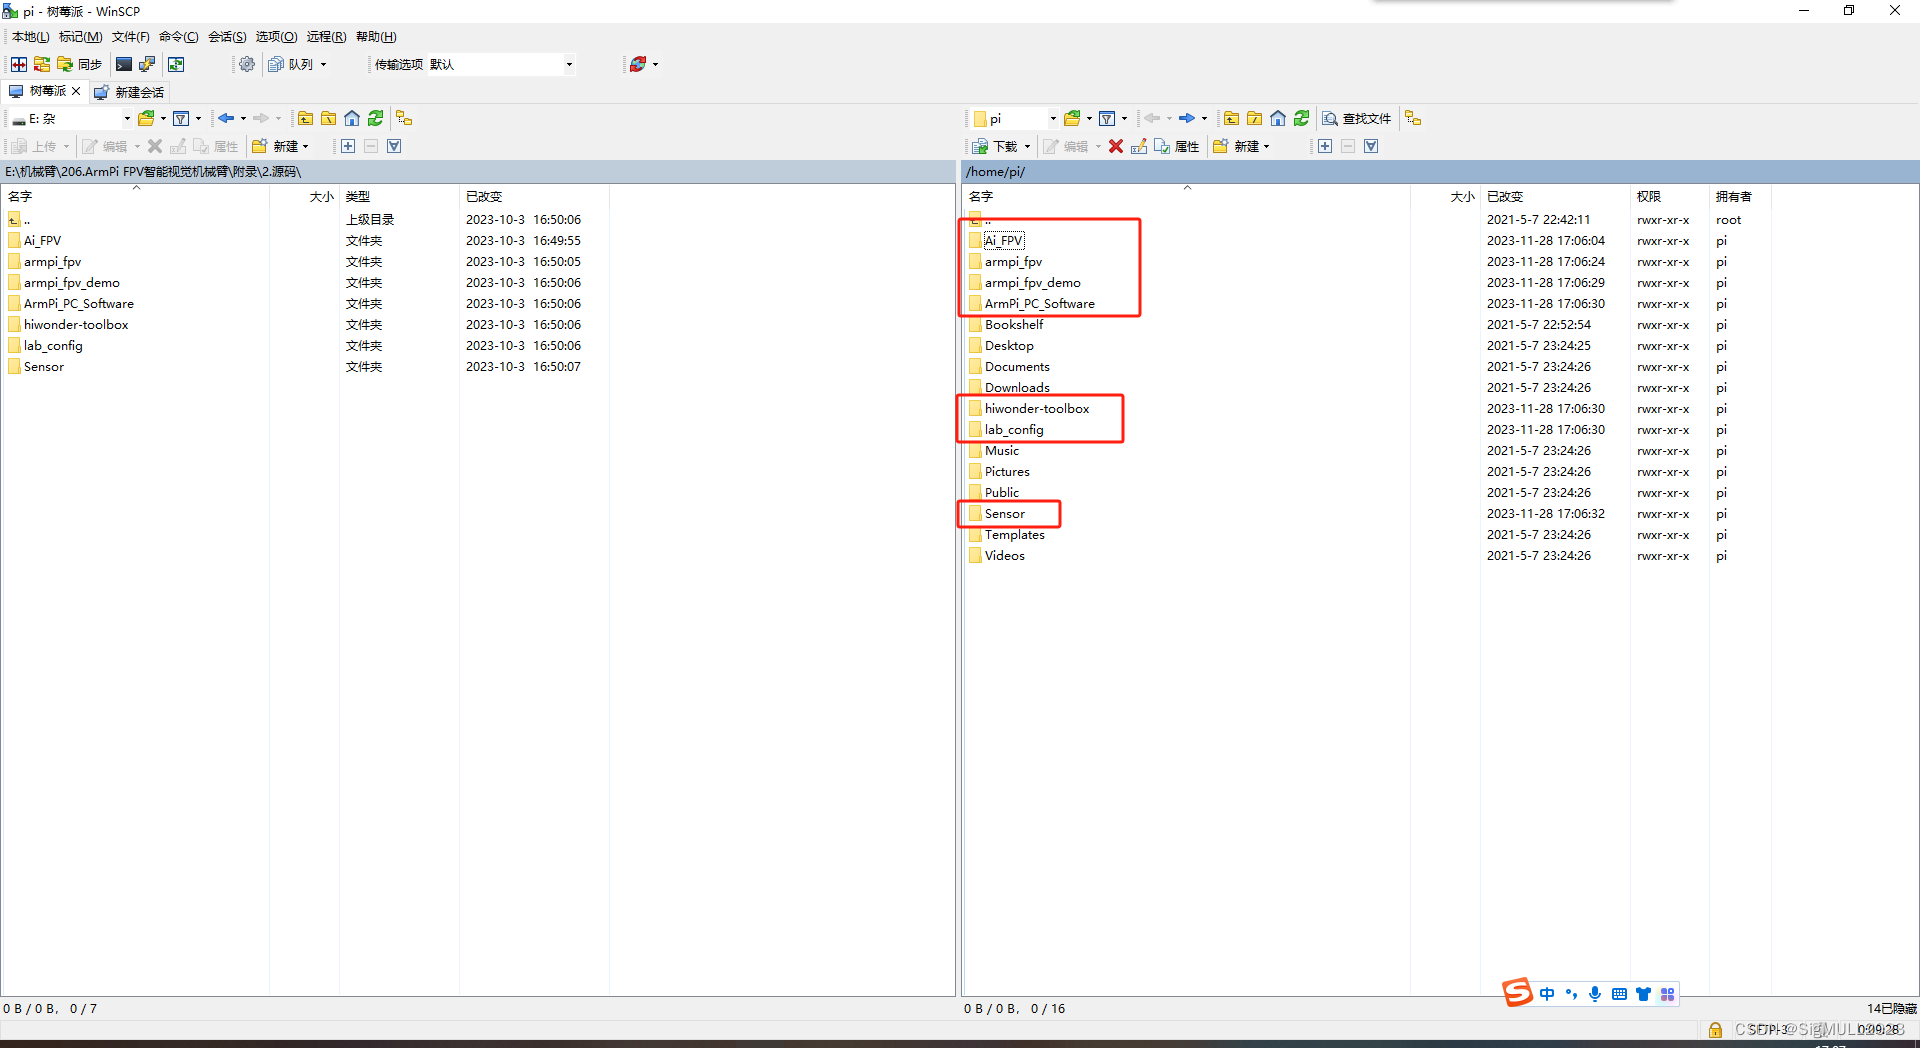
Task: Go to remote home directory icon
Action: coord(1278,118)
